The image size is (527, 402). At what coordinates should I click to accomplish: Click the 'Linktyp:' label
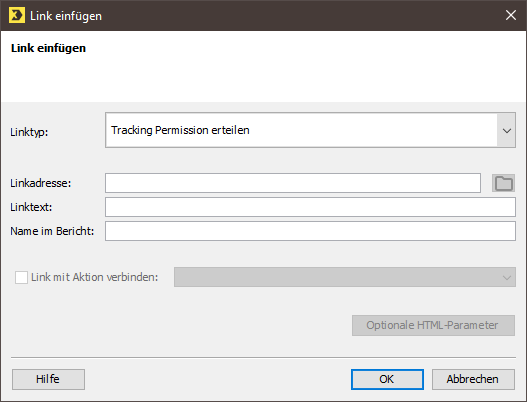(x=29, y=132)
